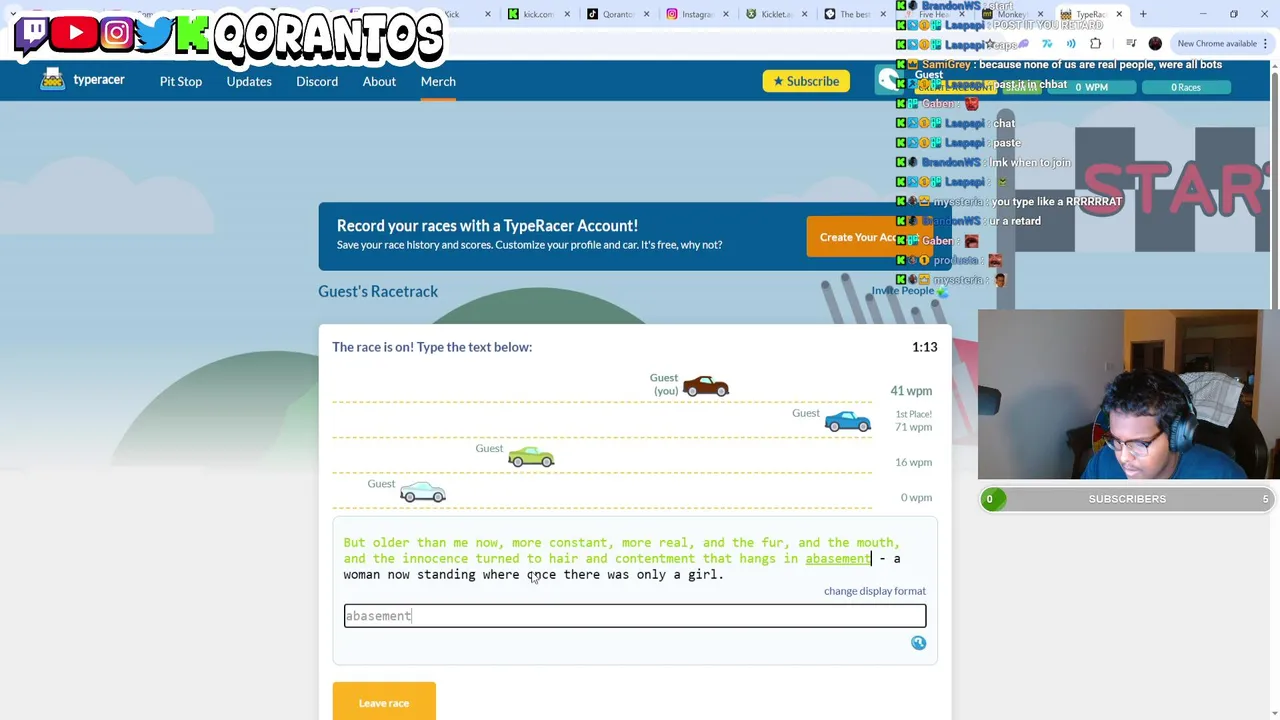Click 'The race is on! Type the text below:'
This screenshot has width=1280, height=720.
click(x=432, y=347)
